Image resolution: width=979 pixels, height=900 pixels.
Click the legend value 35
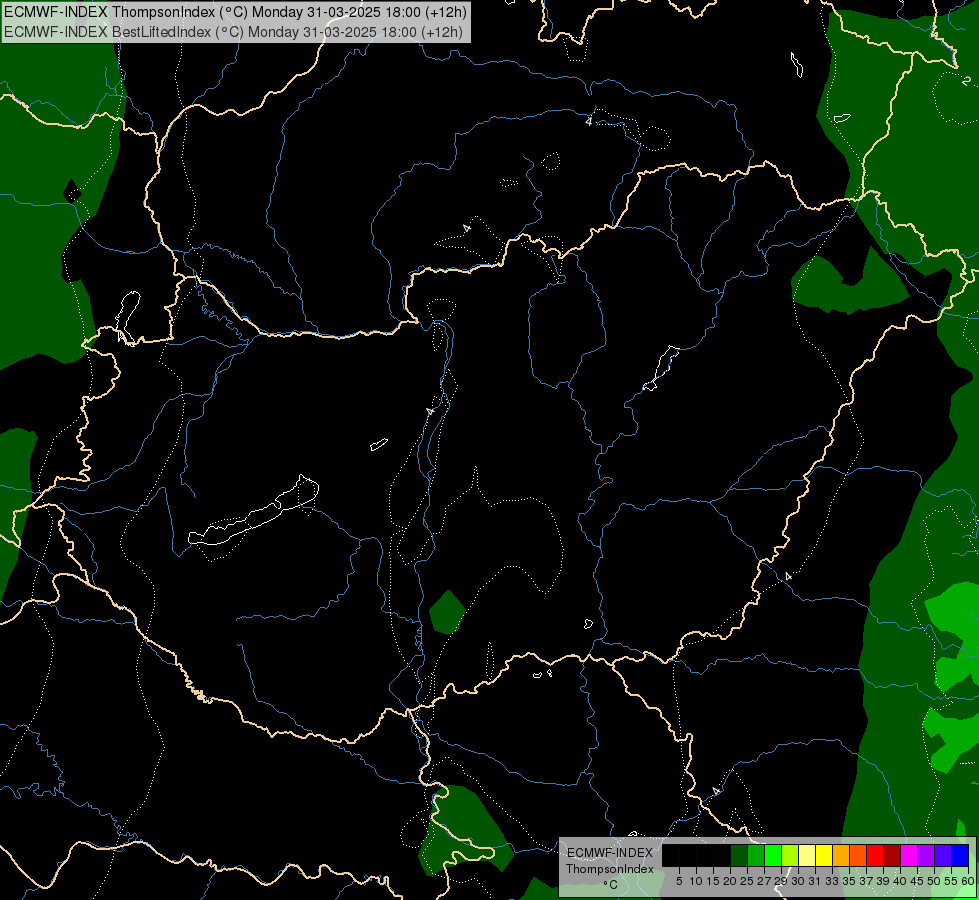[x=849, y=881]
